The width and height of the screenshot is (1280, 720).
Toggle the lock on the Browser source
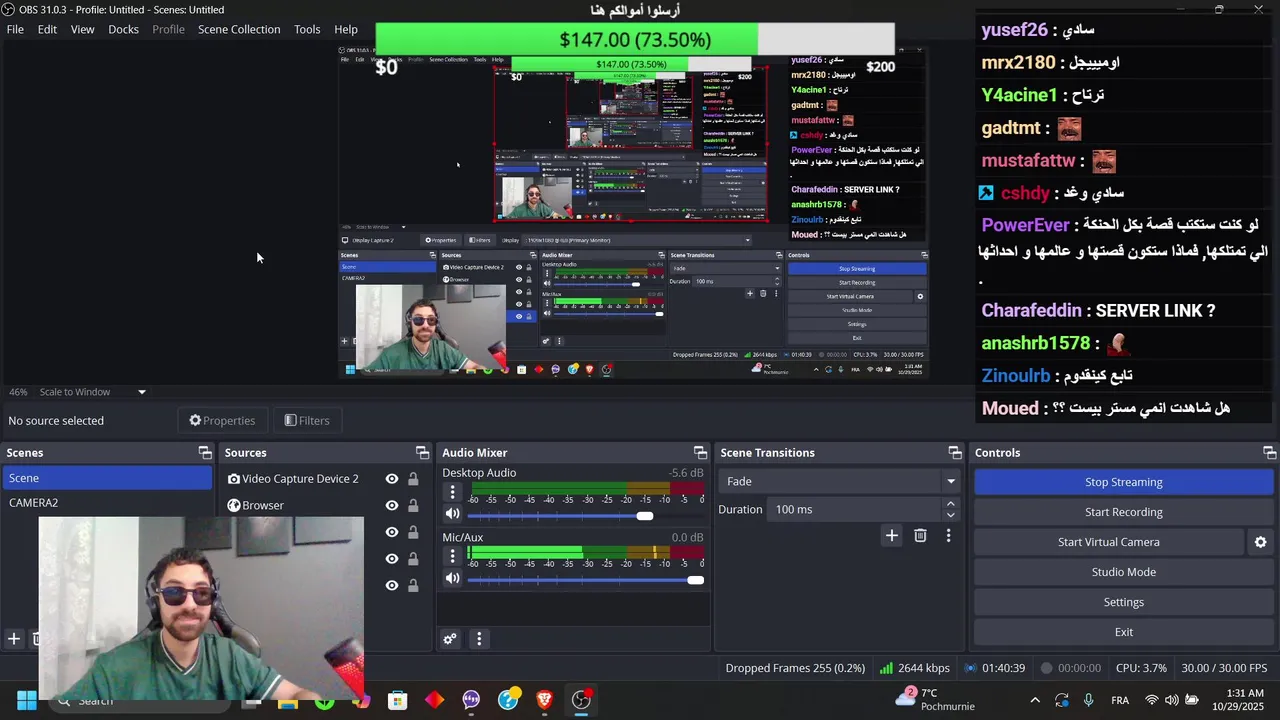point(413,505)
